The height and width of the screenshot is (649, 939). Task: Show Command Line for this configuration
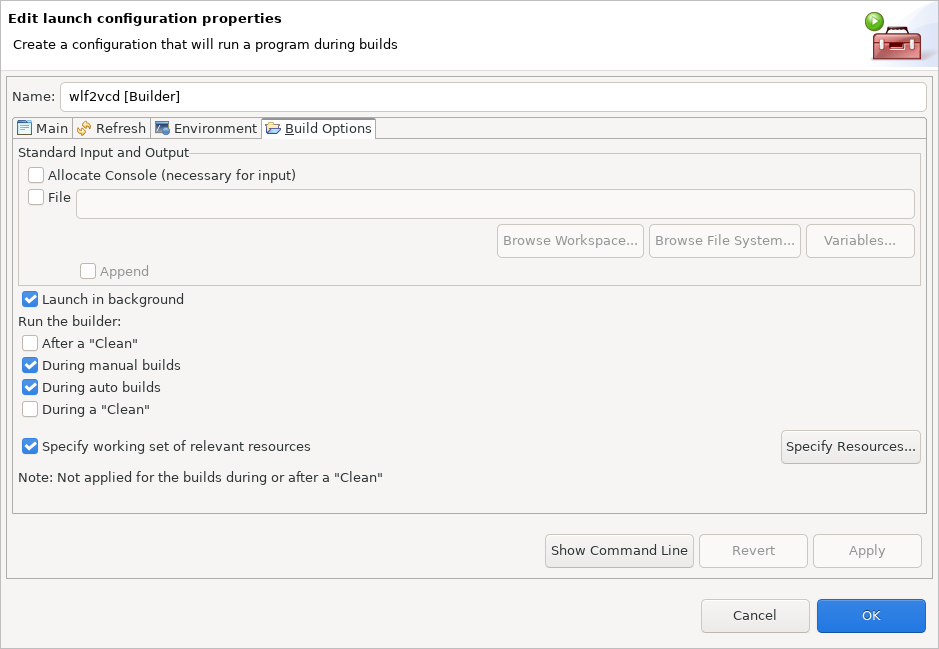click(x=619, y=551)
